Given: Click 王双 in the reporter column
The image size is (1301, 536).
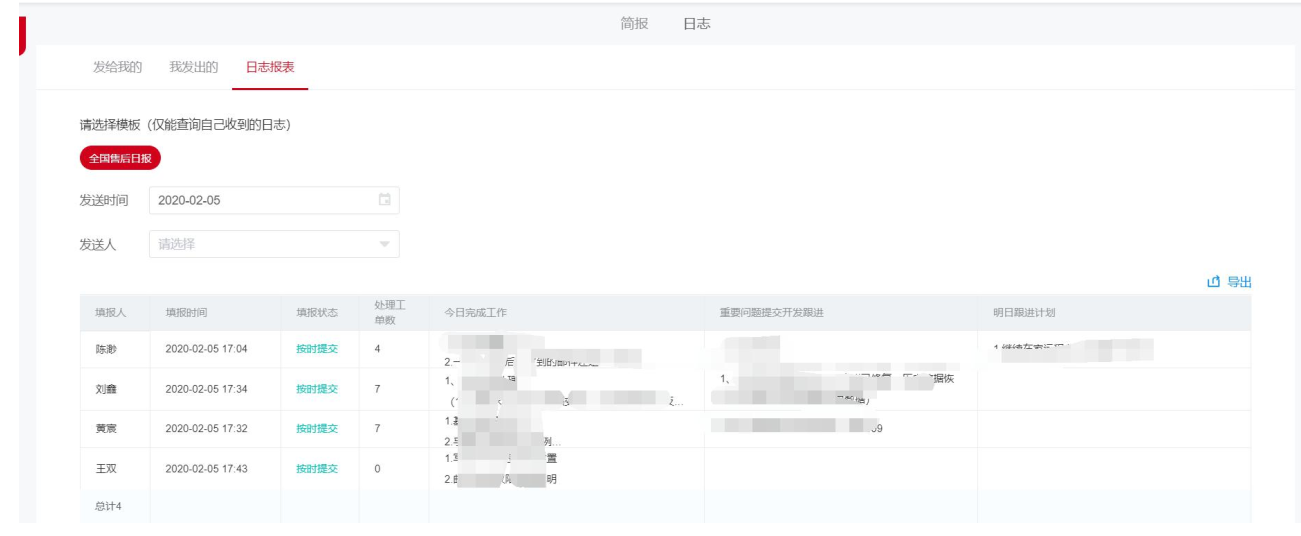Looking at the screenshot, I should point(106,469).
